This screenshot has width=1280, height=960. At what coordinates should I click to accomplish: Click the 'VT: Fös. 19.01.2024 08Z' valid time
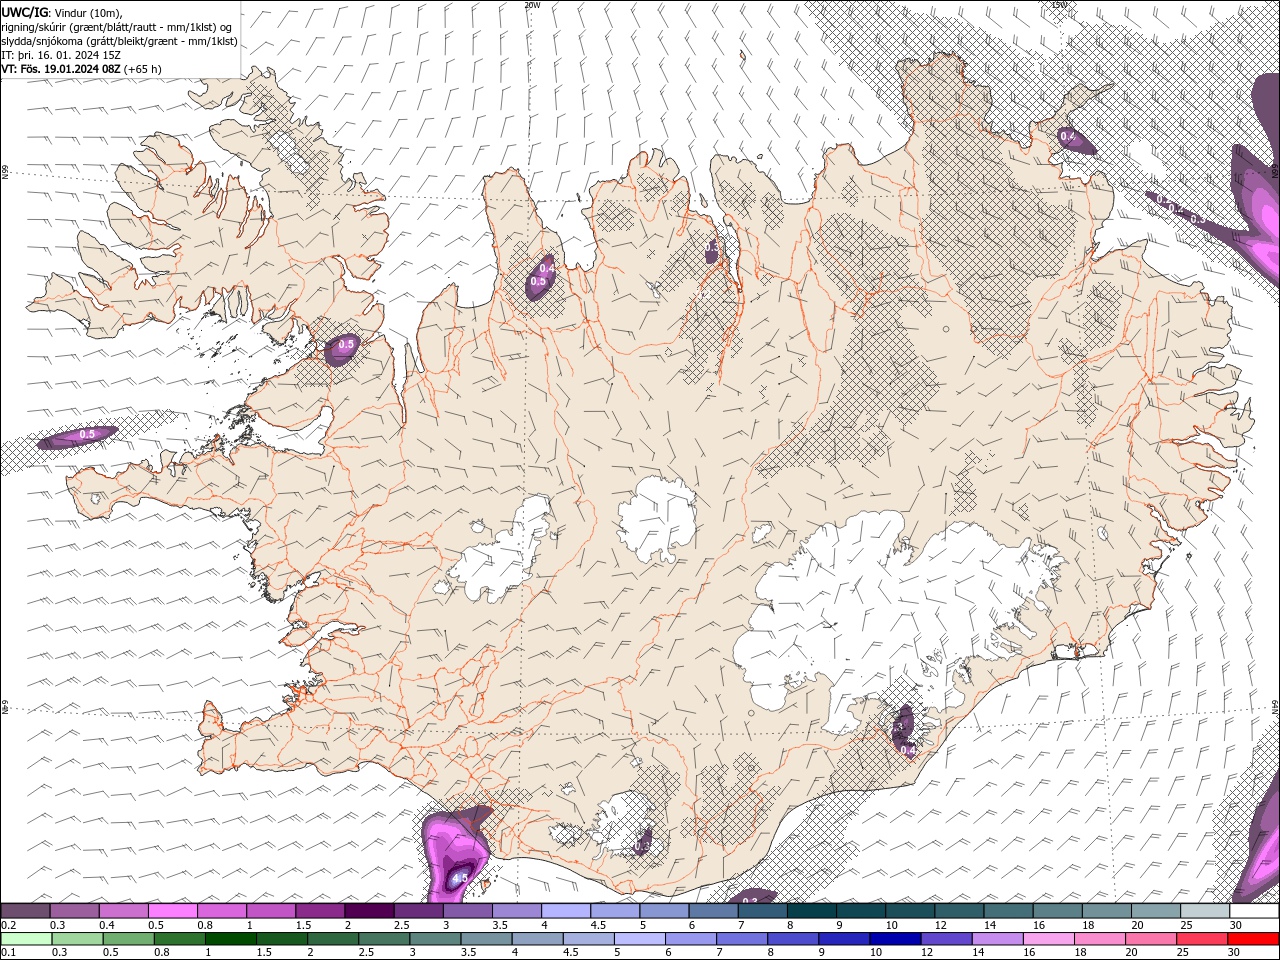pos(61,69)
